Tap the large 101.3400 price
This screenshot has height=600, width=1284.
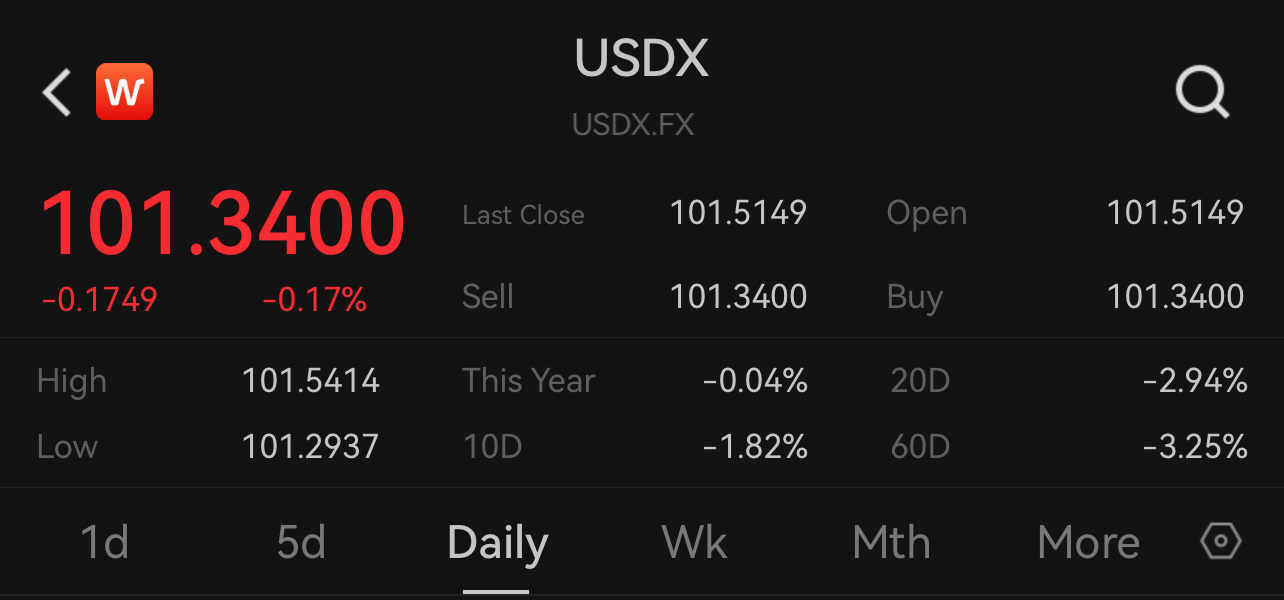222,224
